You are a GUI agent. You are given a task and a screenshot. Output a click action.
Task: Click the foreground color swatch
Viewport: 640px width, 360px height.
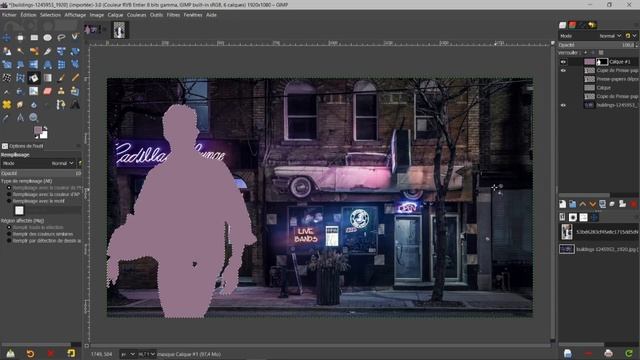[x=38, y=130]
